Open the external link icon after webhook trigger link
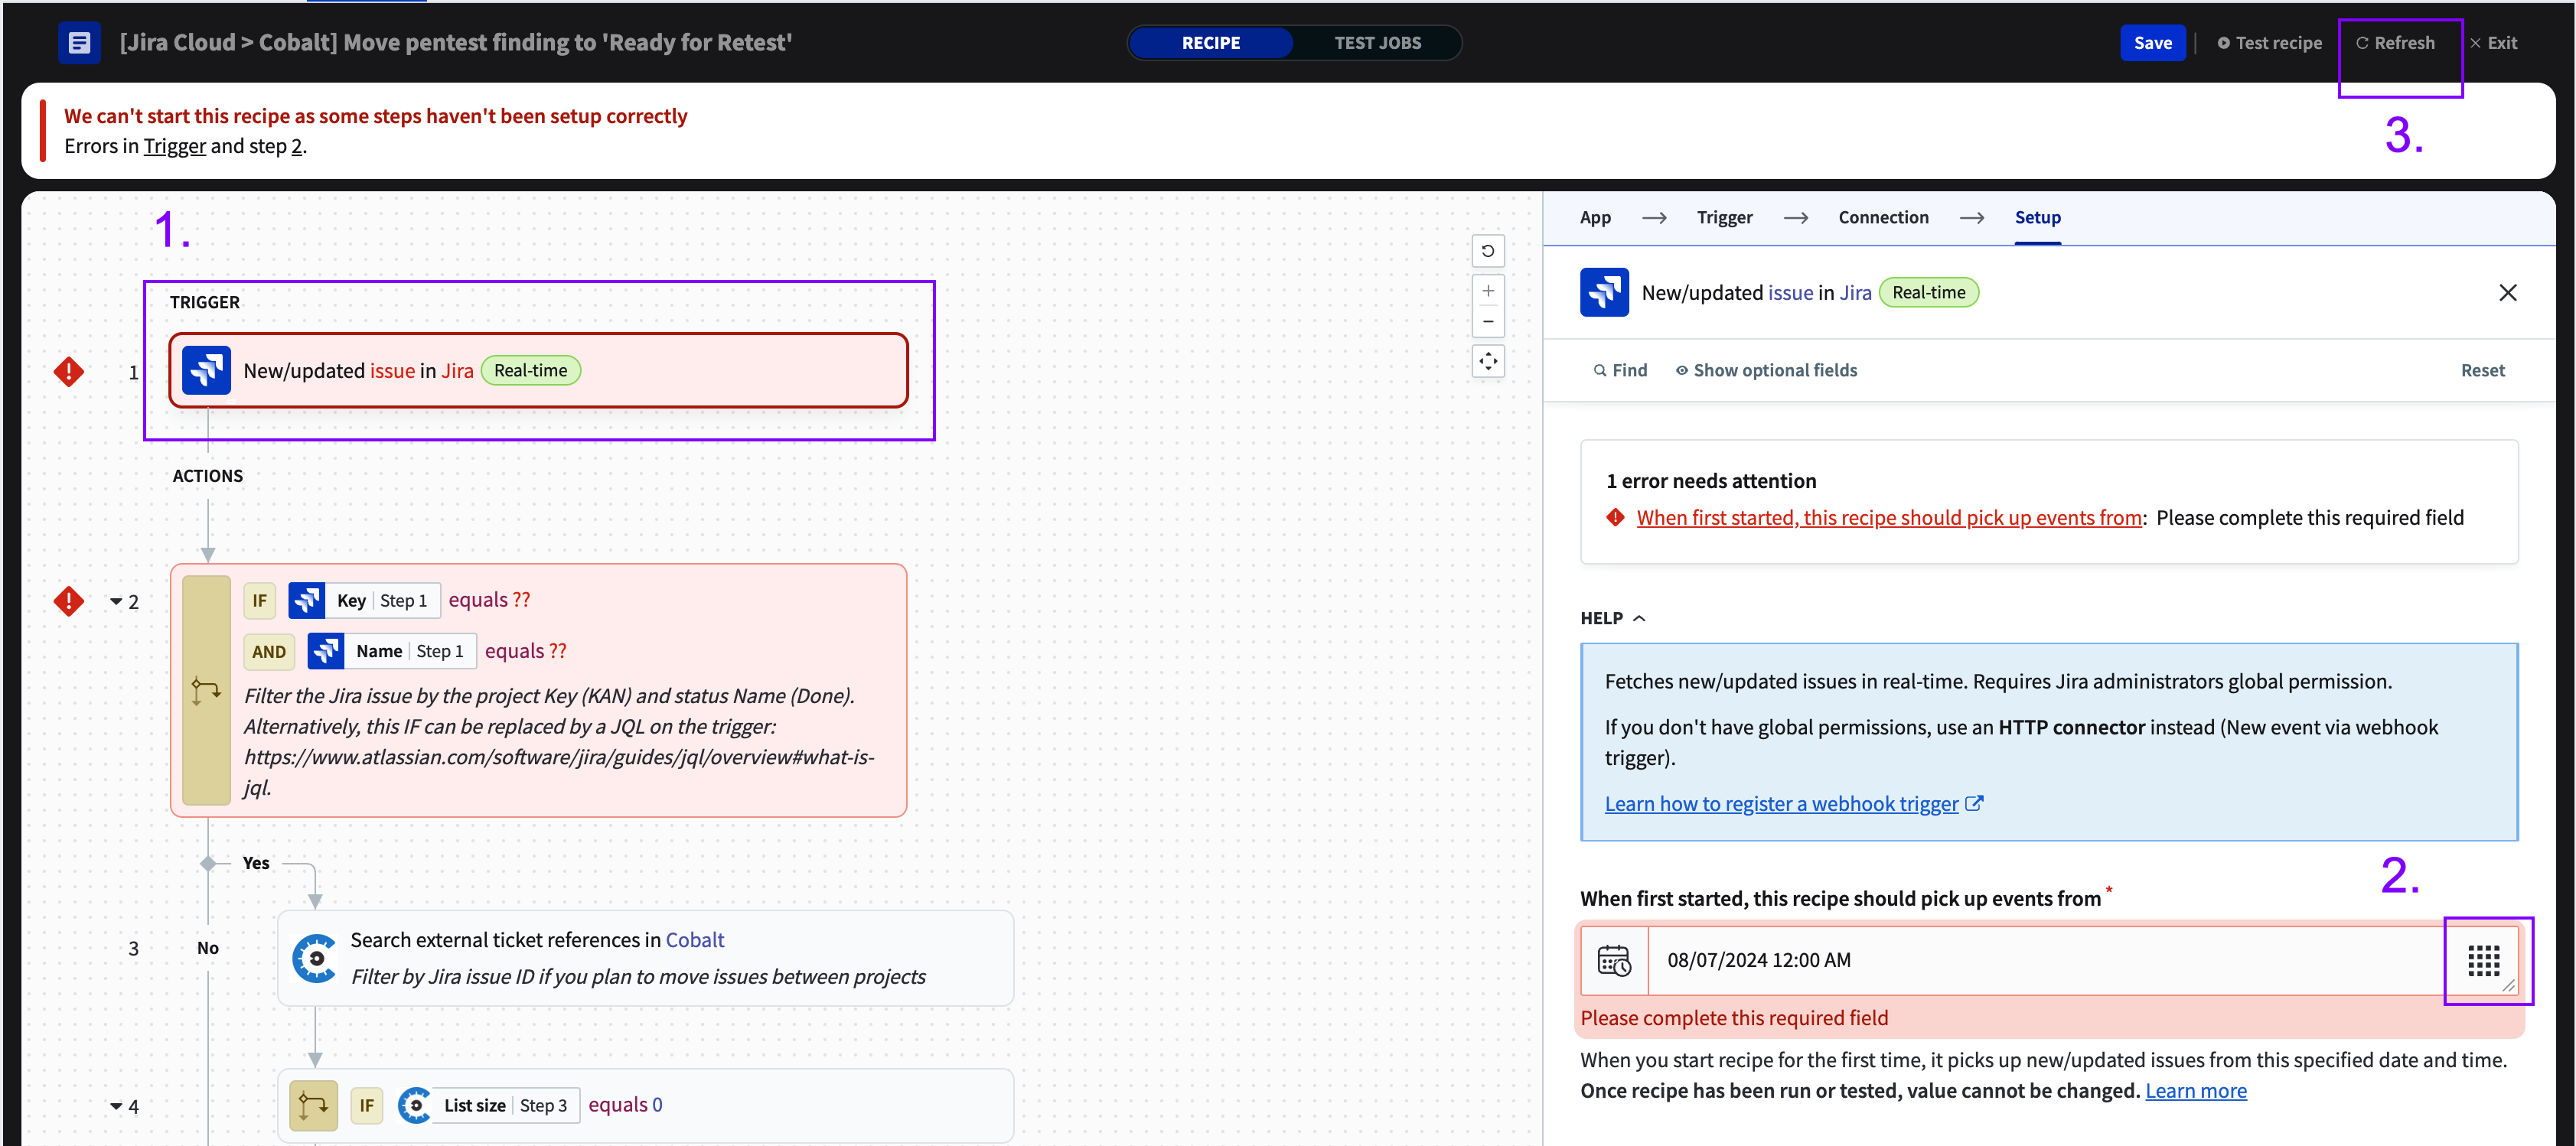 click(1974, 804)
